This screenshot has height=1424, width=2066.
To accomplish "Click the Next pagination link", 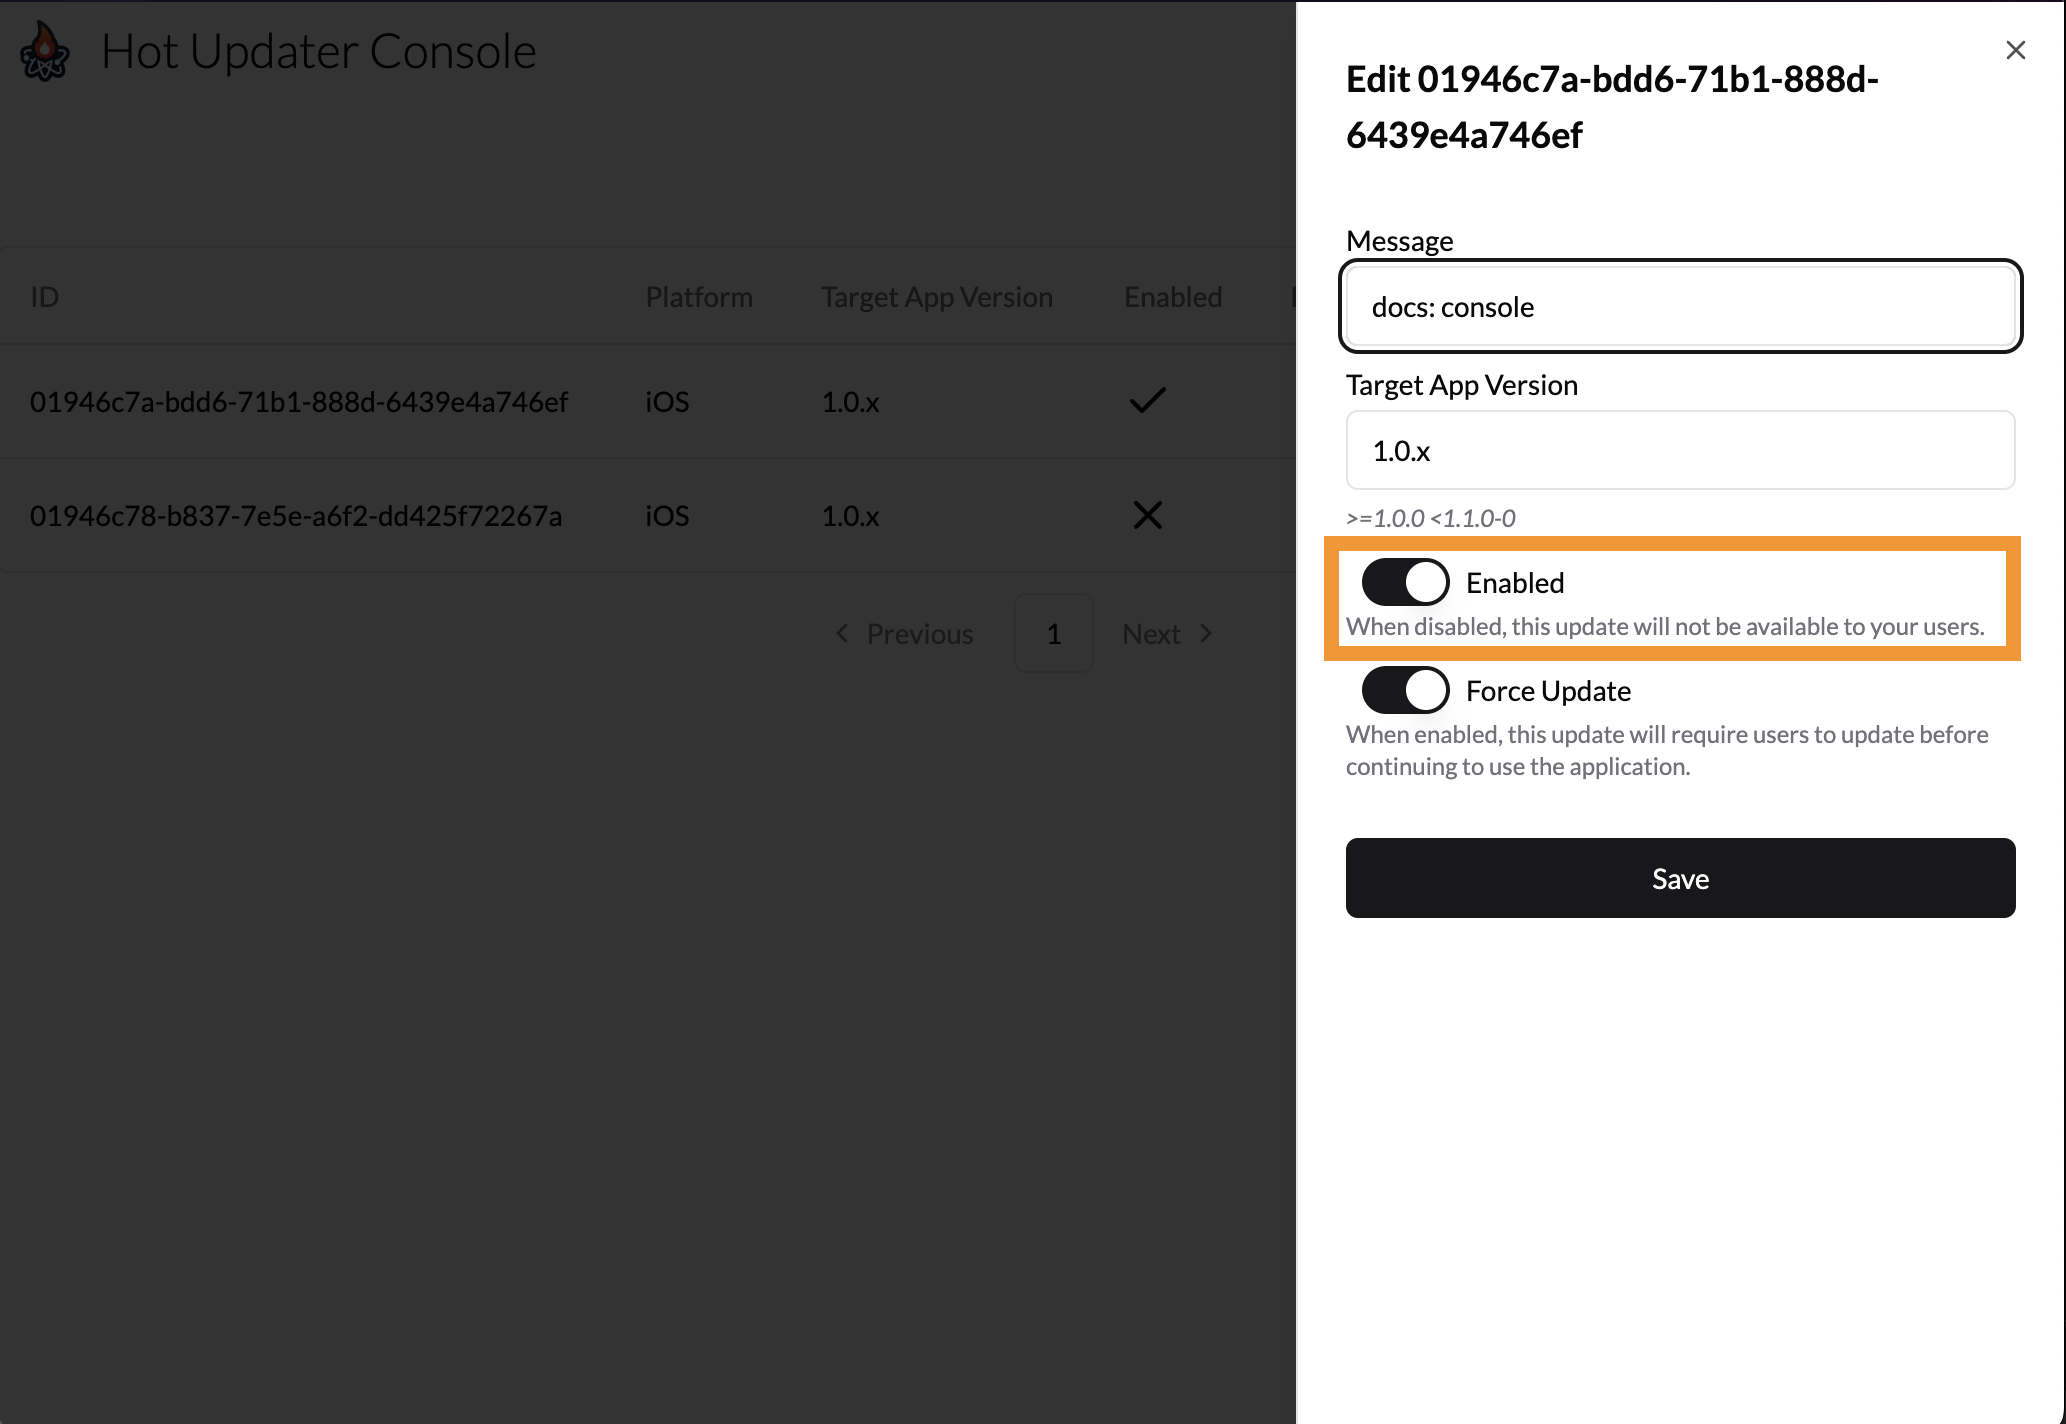I will point(1151,634).
